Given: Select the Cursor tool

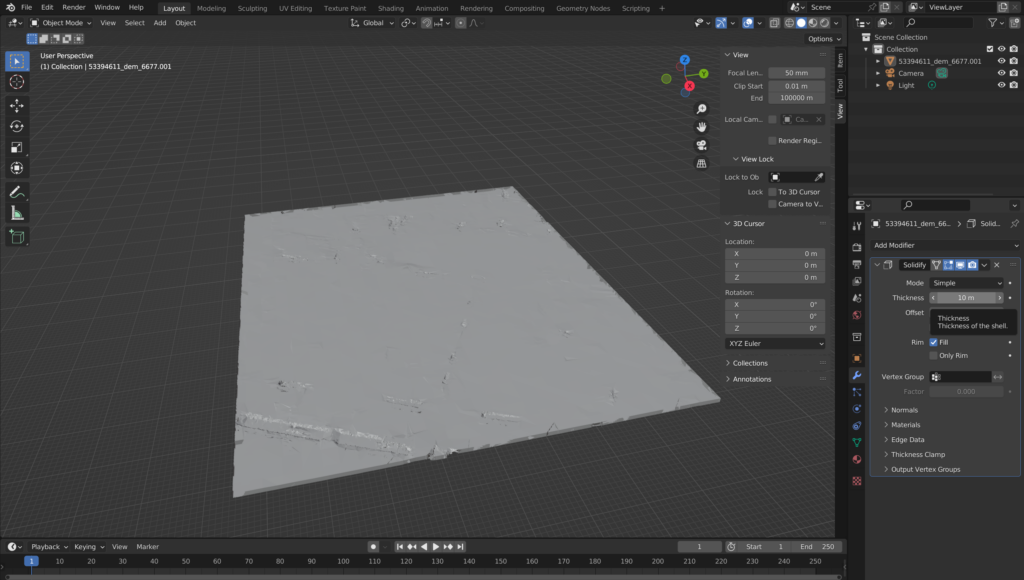Looking at the screenshot, I should pos(17,82).
